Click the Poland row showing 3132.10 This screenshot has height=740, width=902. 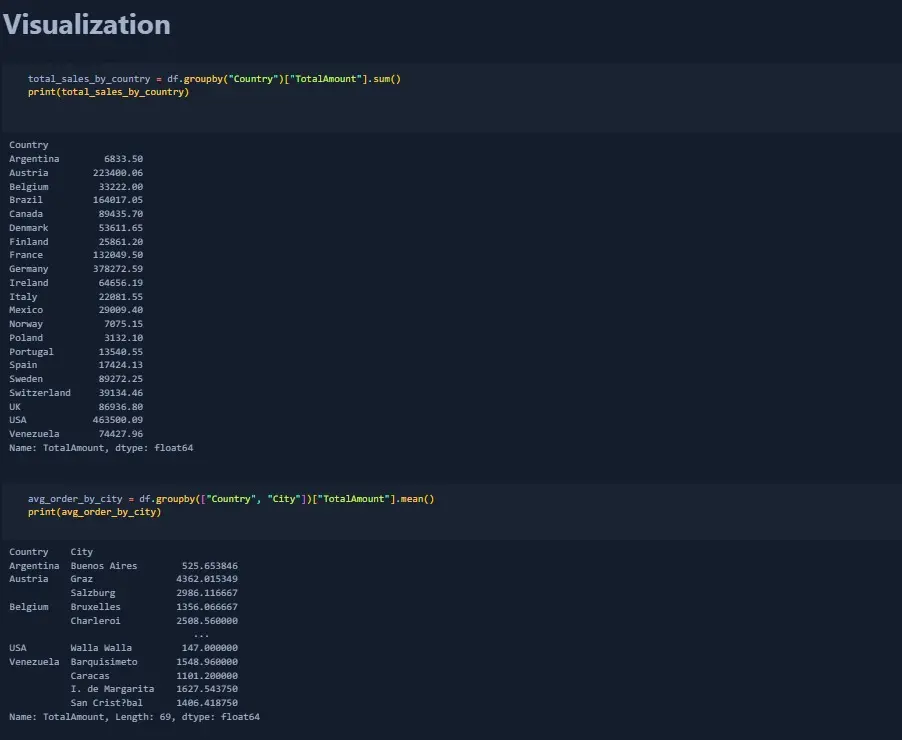[x=76, y=338]
